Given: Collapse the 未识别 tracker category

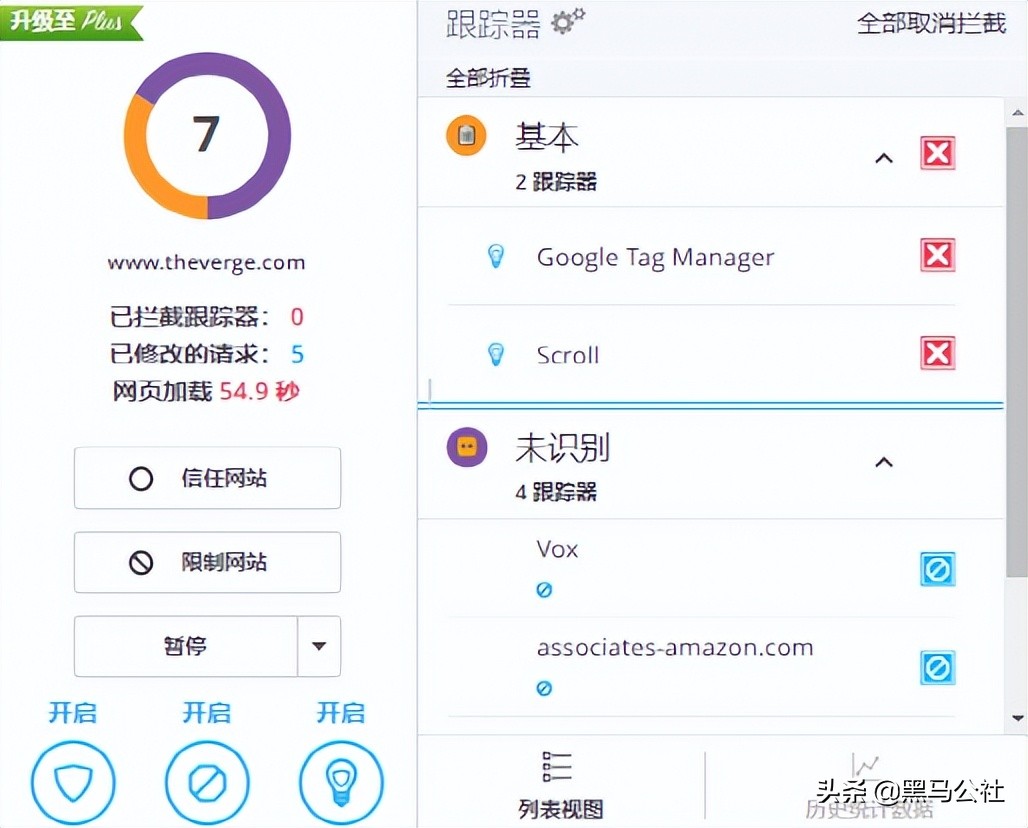Looking at the screenshot, I should click(883, 462).
